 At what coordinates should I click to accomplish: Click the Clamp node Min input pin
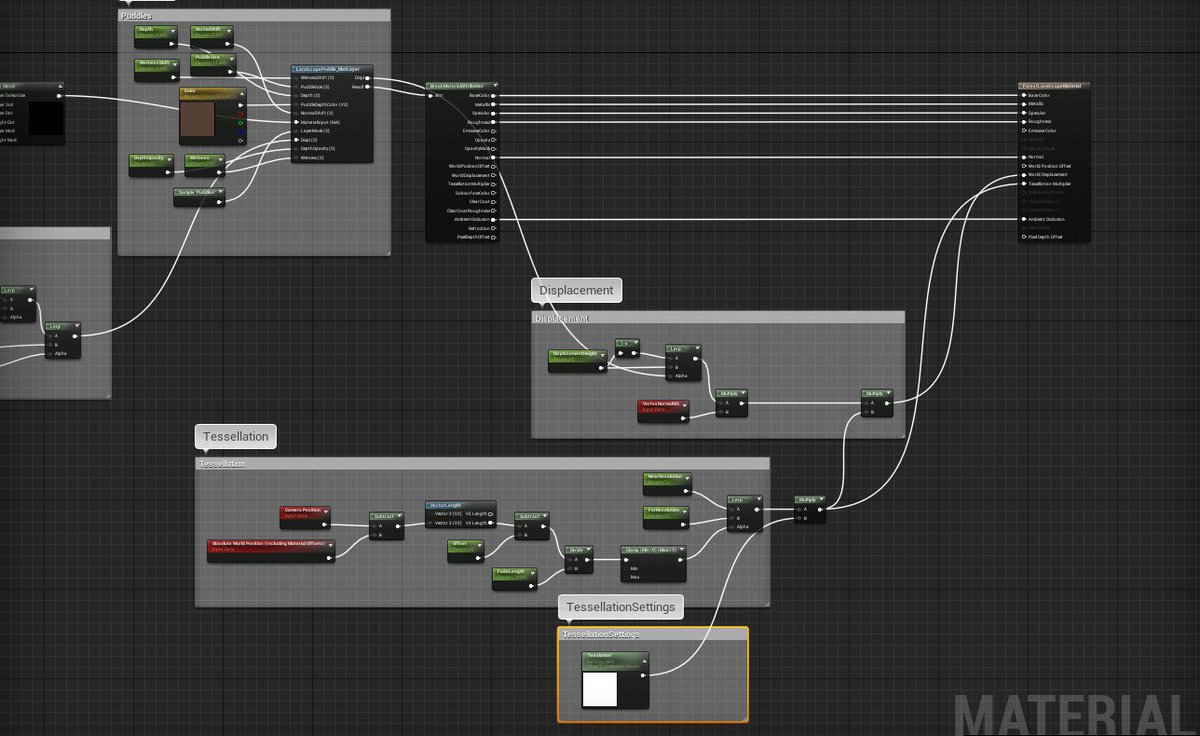625,569
